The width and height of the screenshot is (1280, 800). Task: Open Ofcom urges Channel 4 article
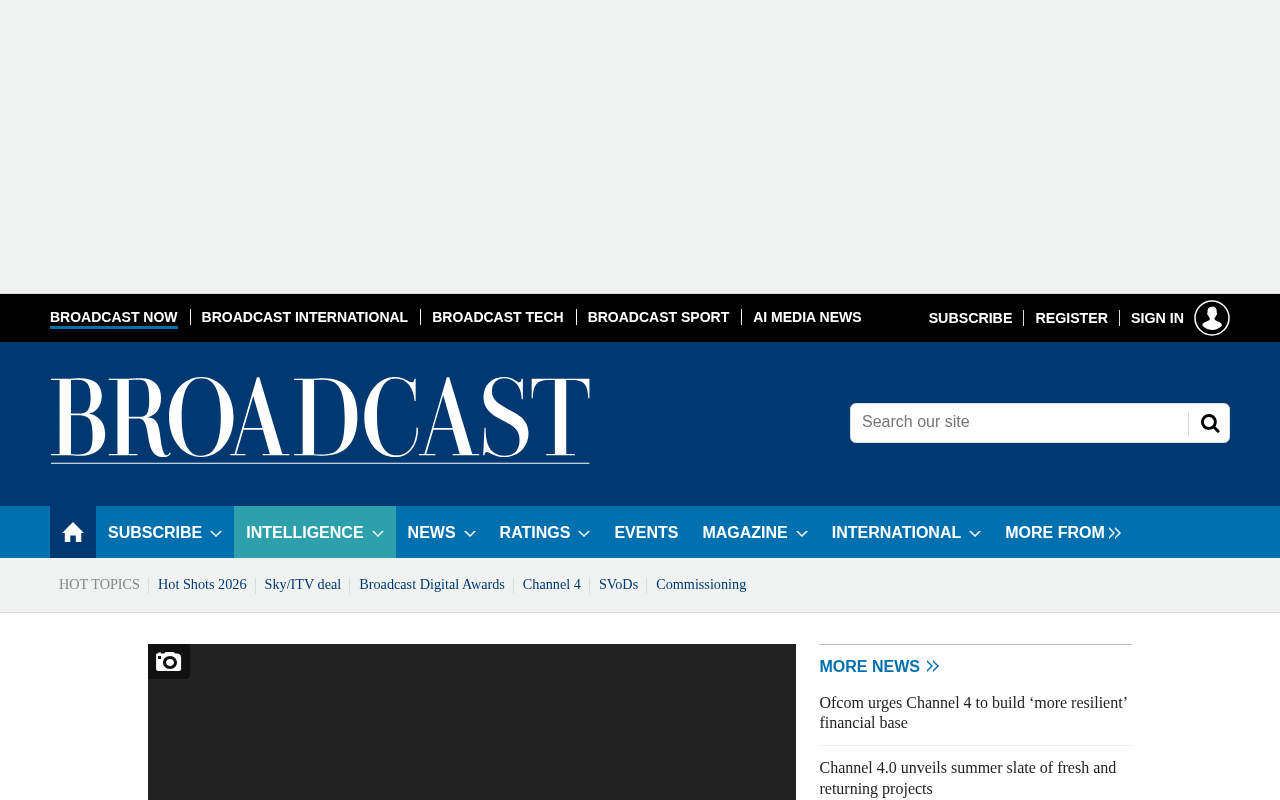(975, 713)
